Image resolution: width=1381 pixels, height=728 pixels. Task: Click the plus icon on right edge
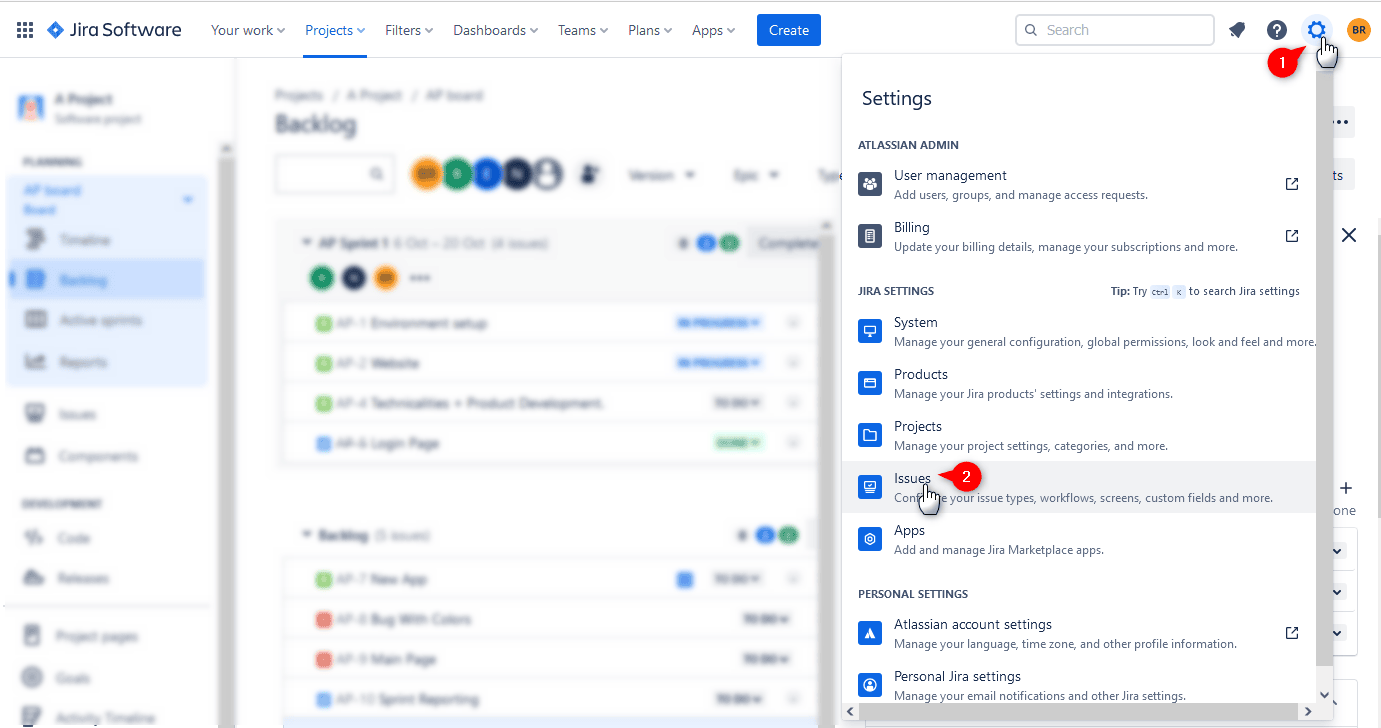[x=1346, y=488]
